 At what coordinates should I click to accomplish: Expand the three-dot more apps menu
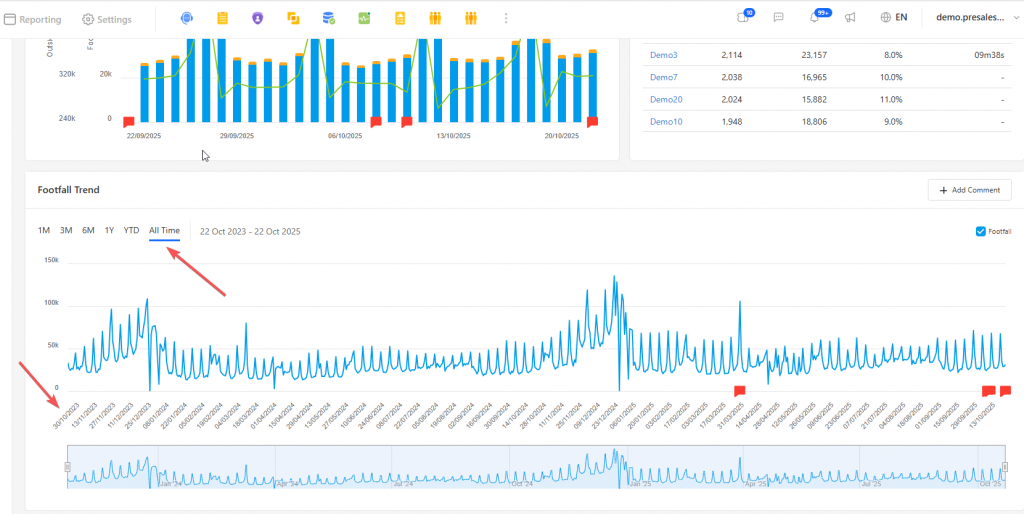pos(506,18)
